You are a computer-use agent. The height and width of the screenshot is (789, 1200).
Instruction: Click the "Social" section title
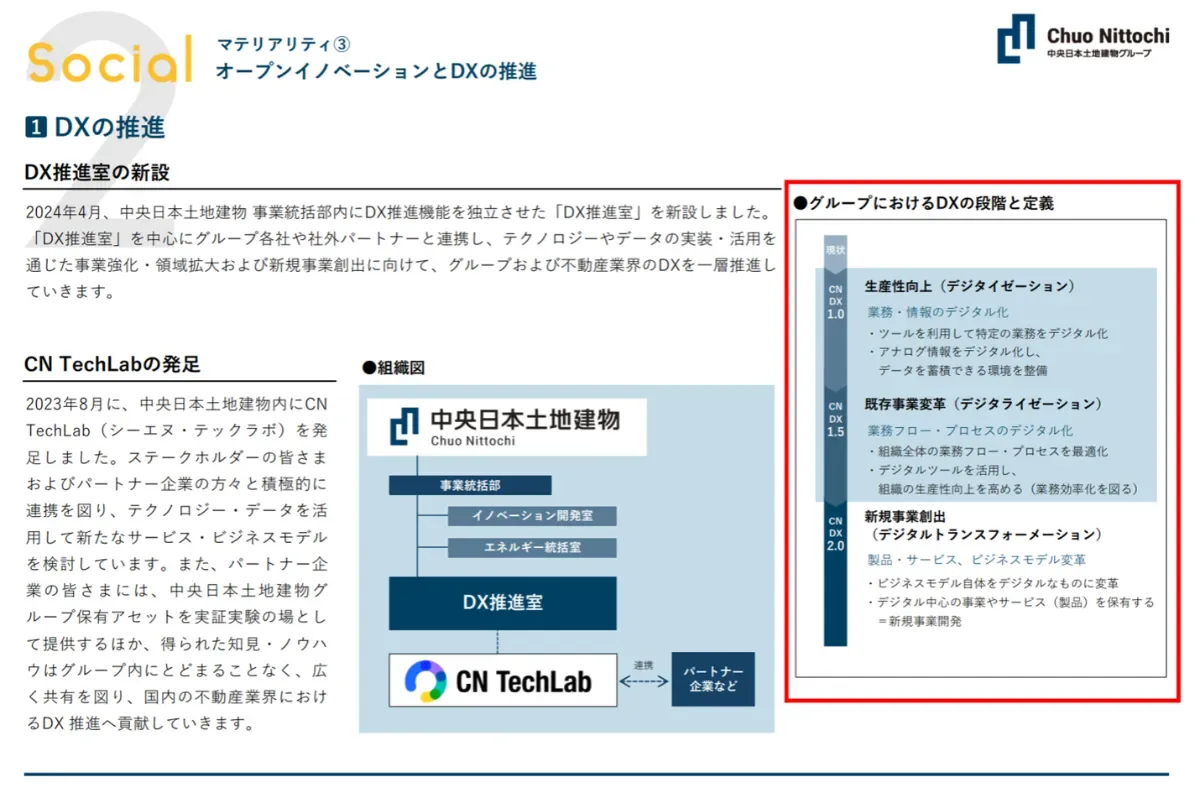tap(109, 60)
